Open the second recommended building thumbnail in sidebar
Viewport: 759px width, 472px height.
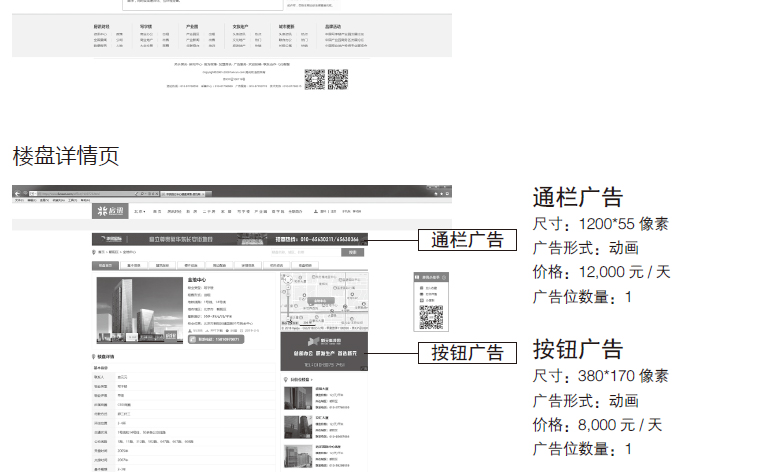click(298, 427)
